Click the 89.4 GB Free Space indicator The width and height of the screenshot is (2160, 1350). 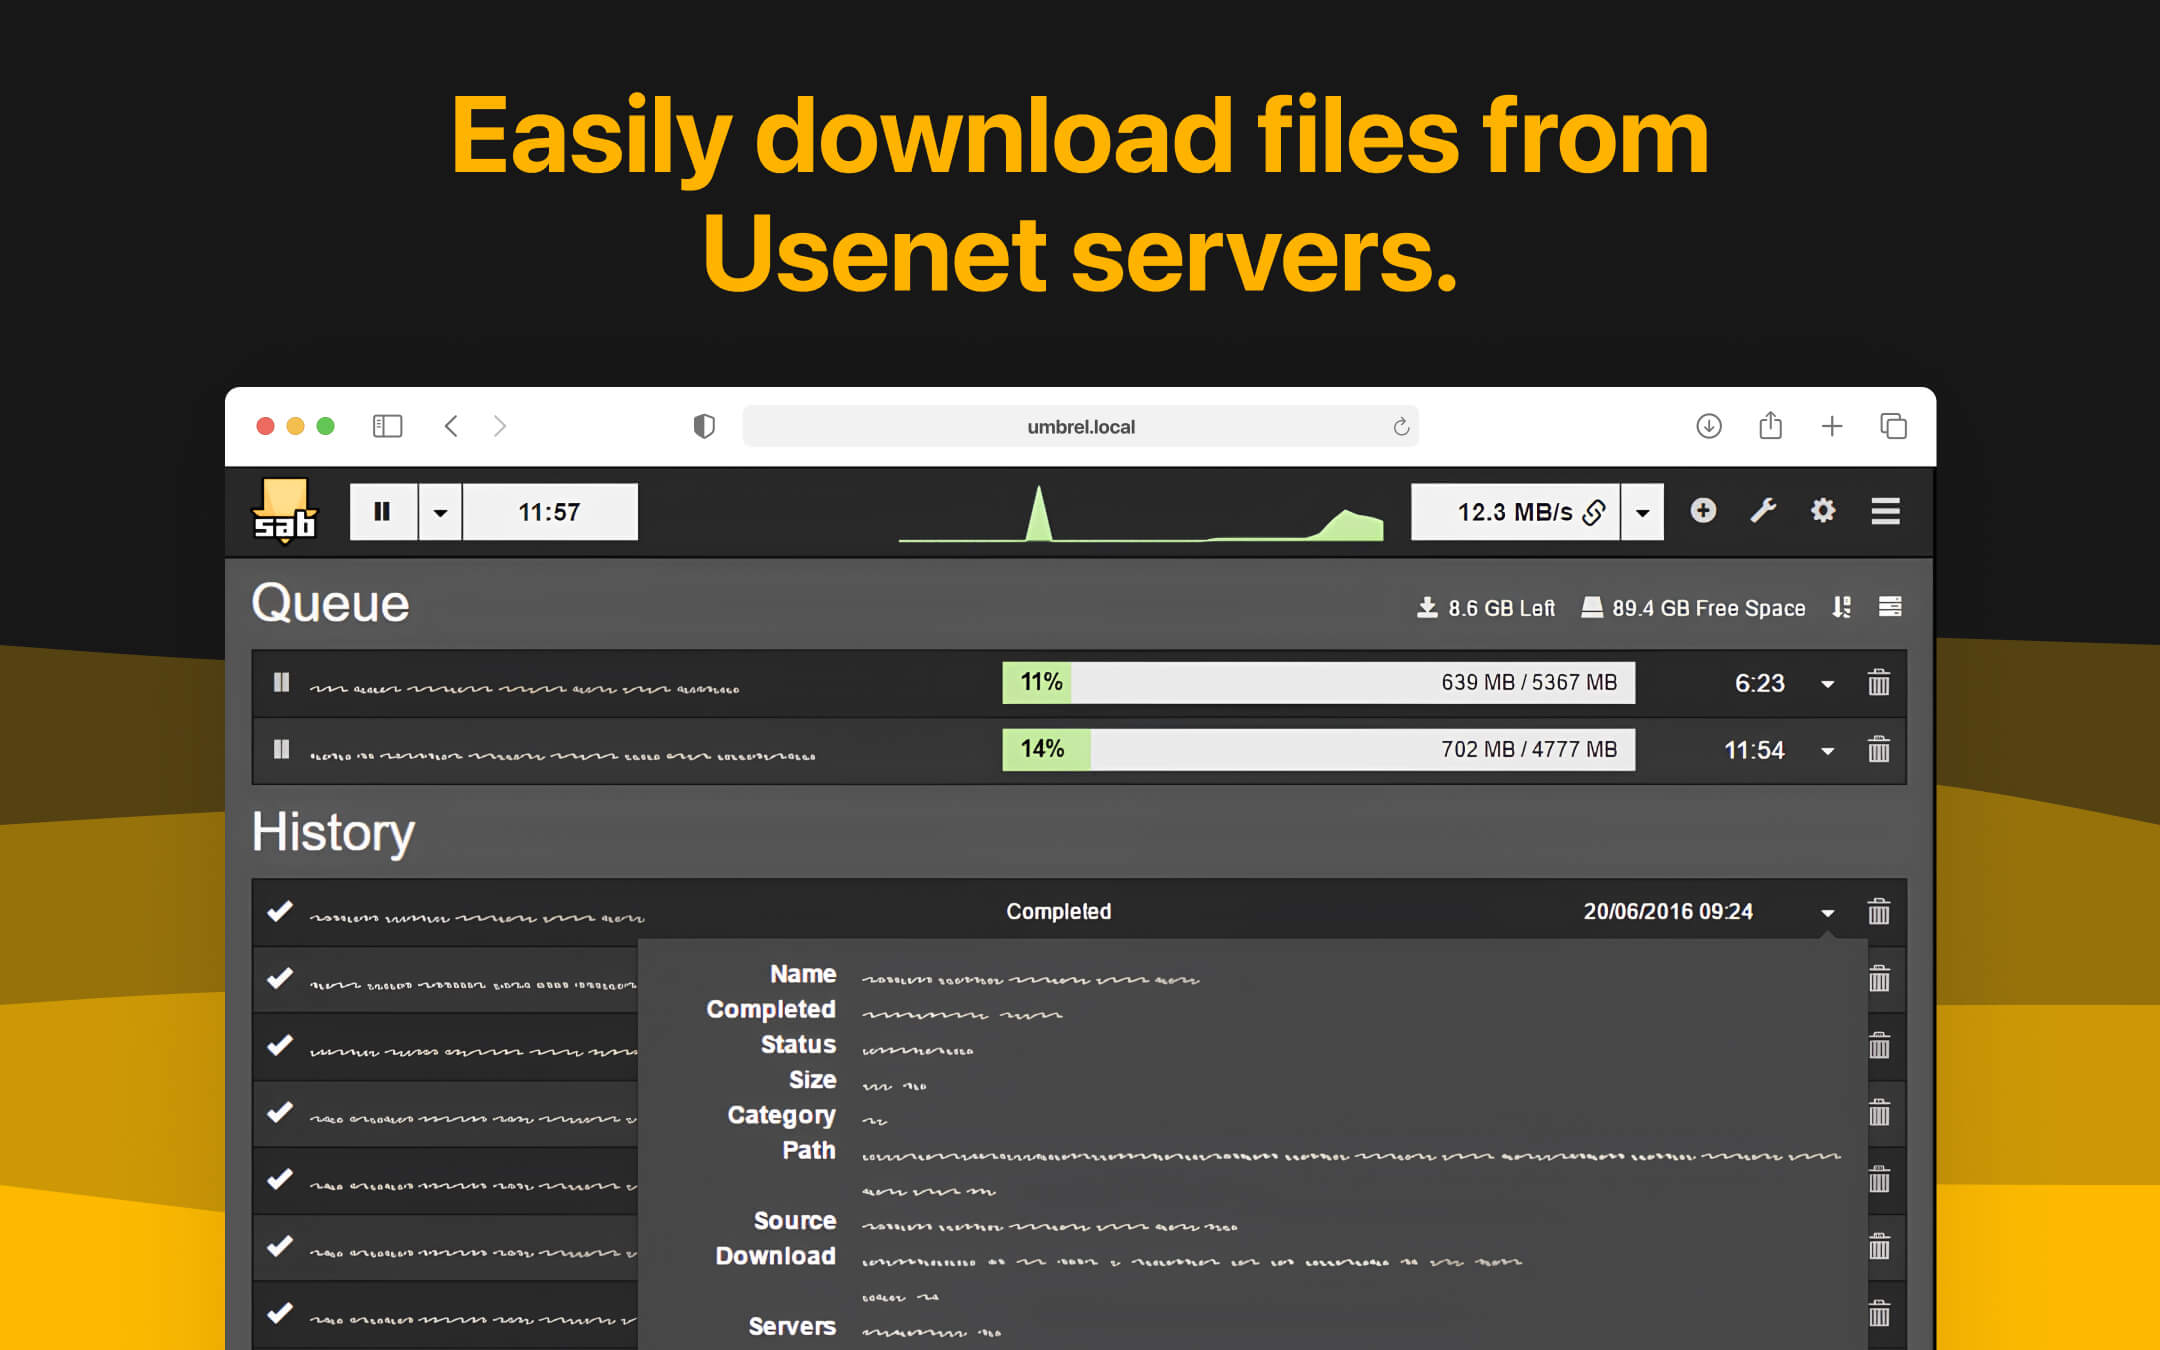[x=1694, y=607]
